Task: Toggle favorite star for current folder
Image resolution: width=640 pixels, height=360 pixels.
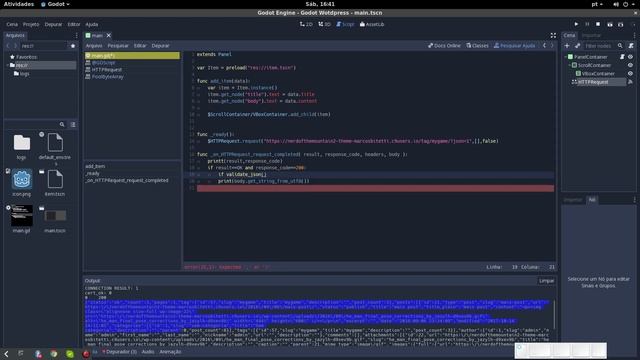Action: [73, 46]
